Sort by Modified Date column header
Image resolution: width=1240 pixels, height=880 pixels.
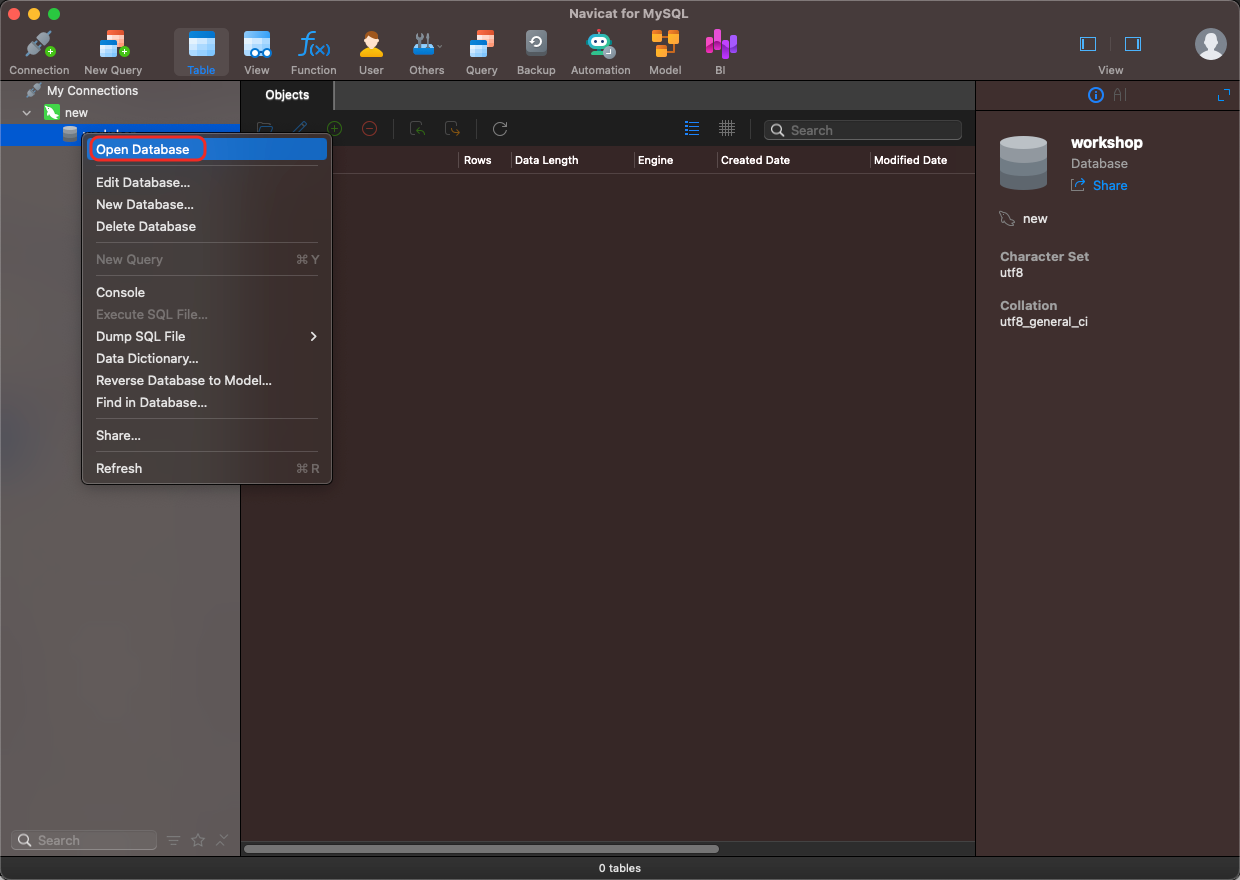coord(910,160)
